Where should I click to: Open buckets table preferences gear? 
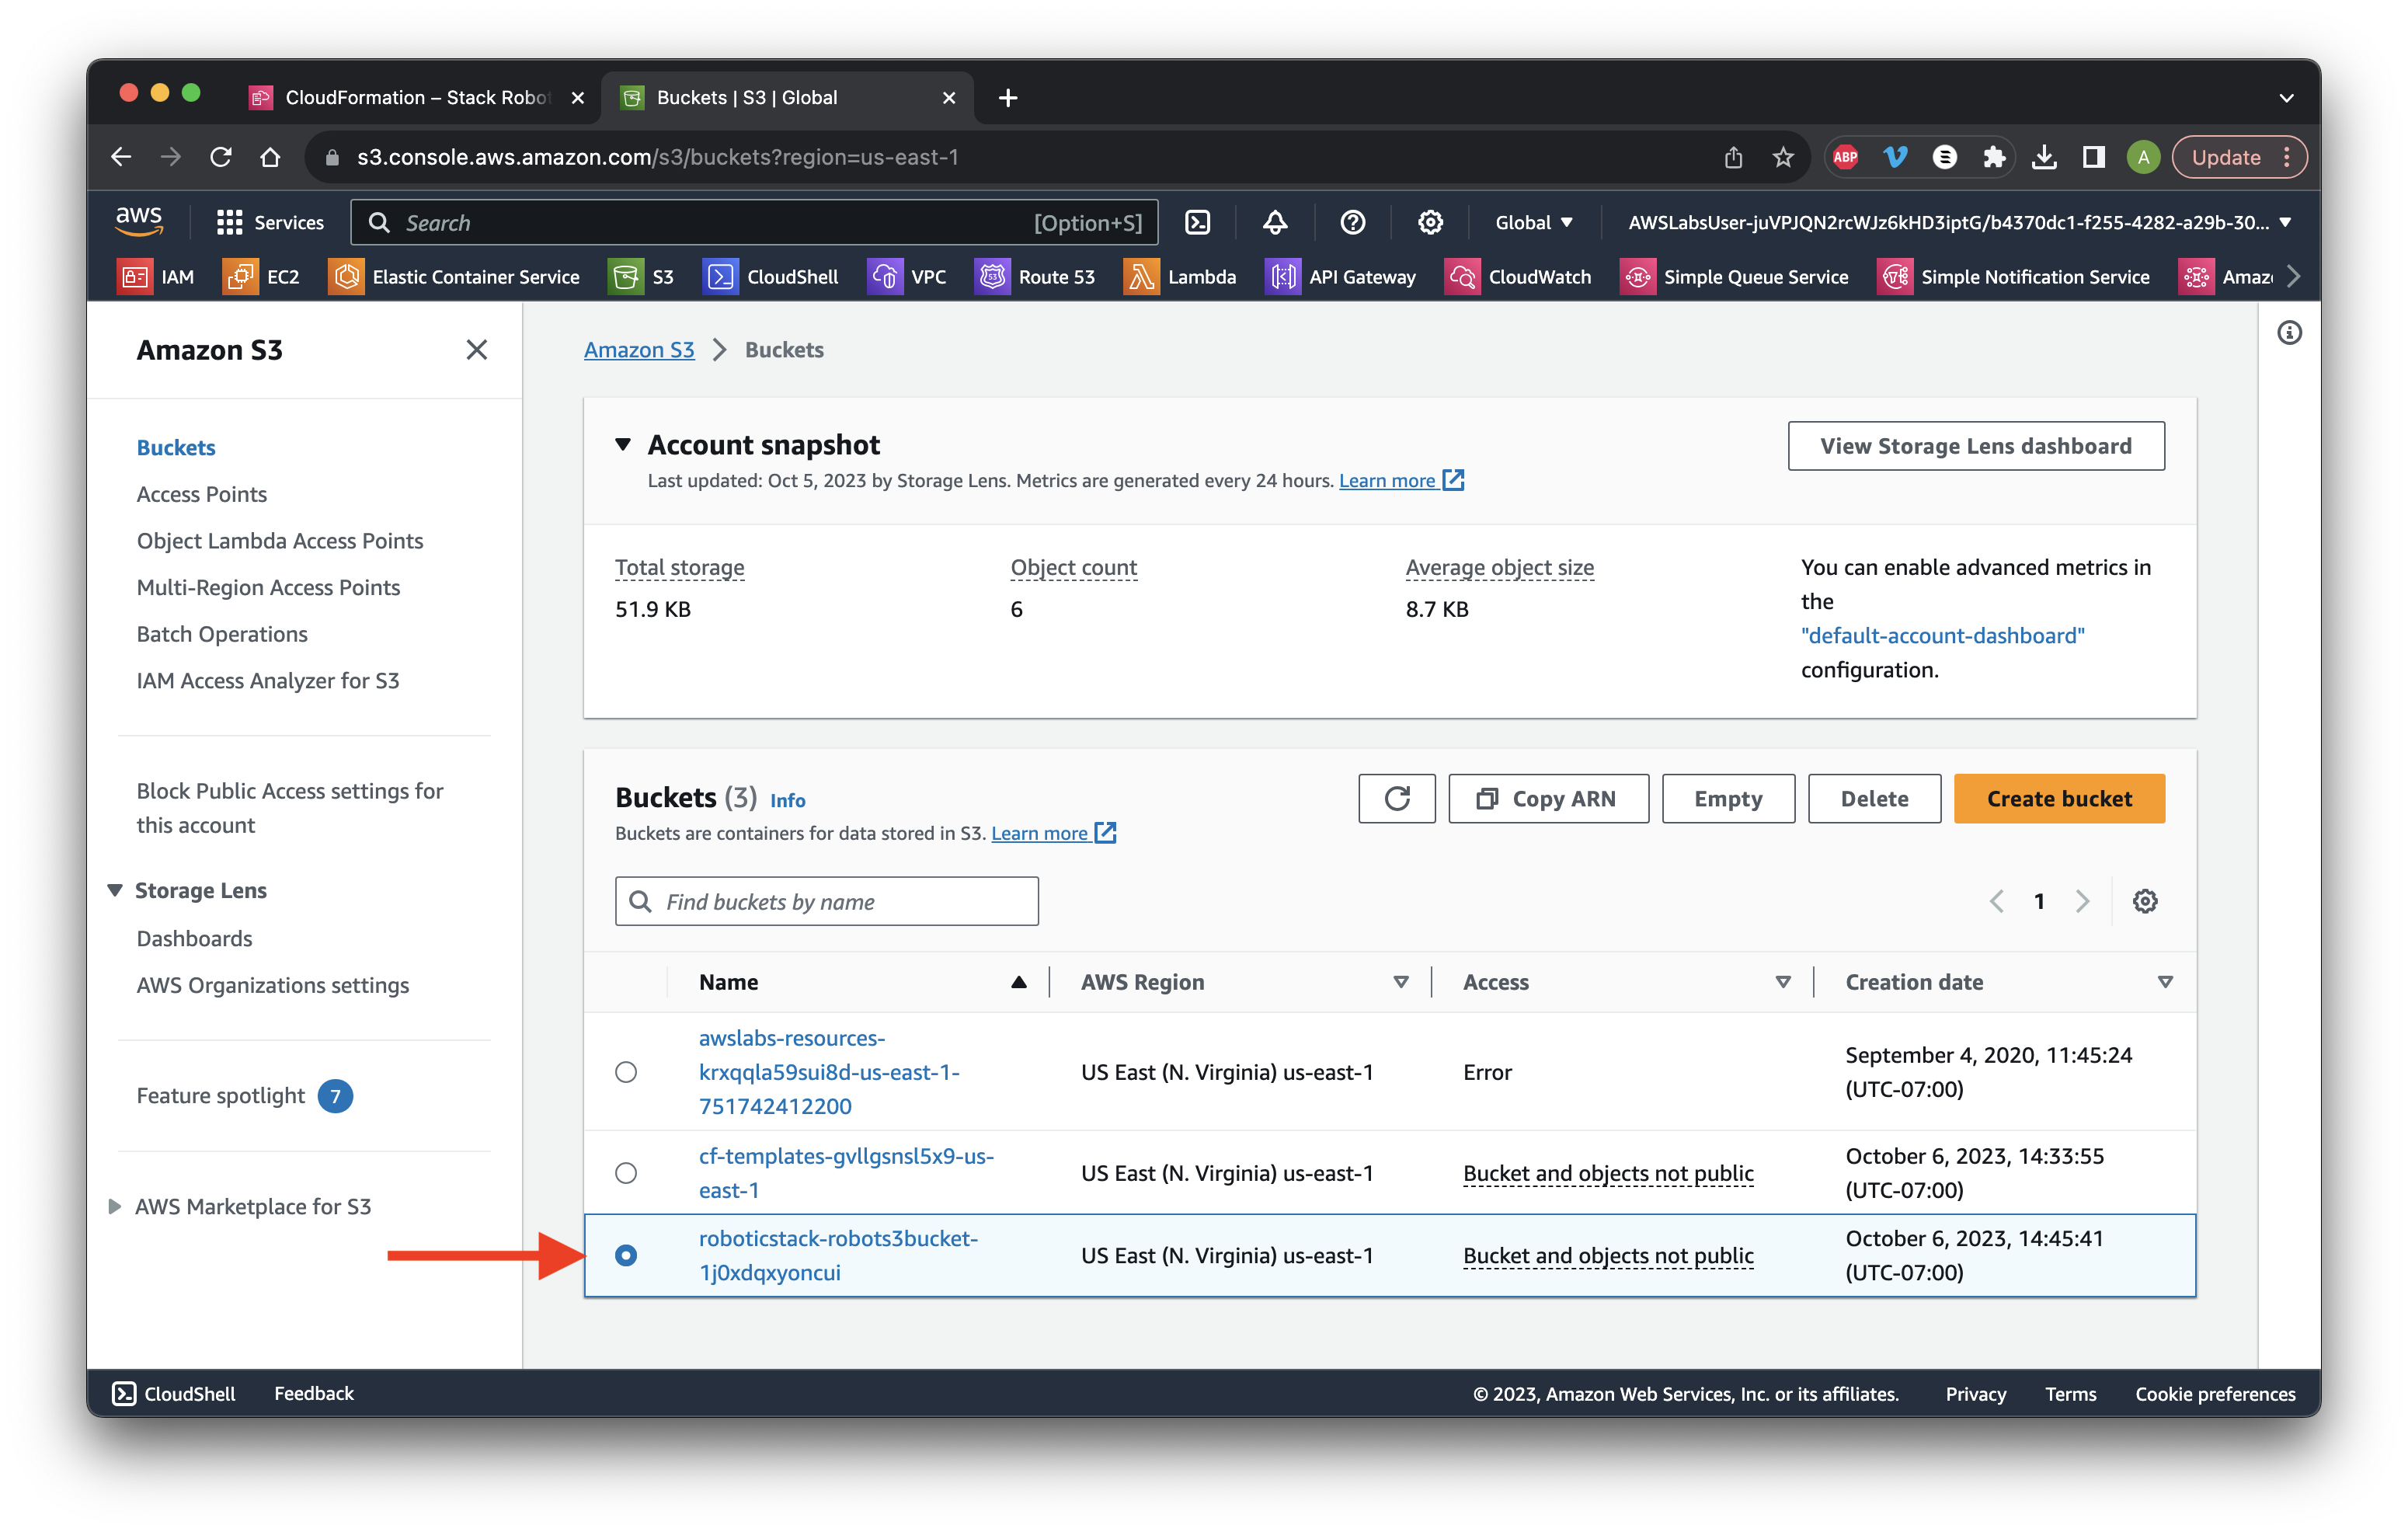tap(2144, 901)
